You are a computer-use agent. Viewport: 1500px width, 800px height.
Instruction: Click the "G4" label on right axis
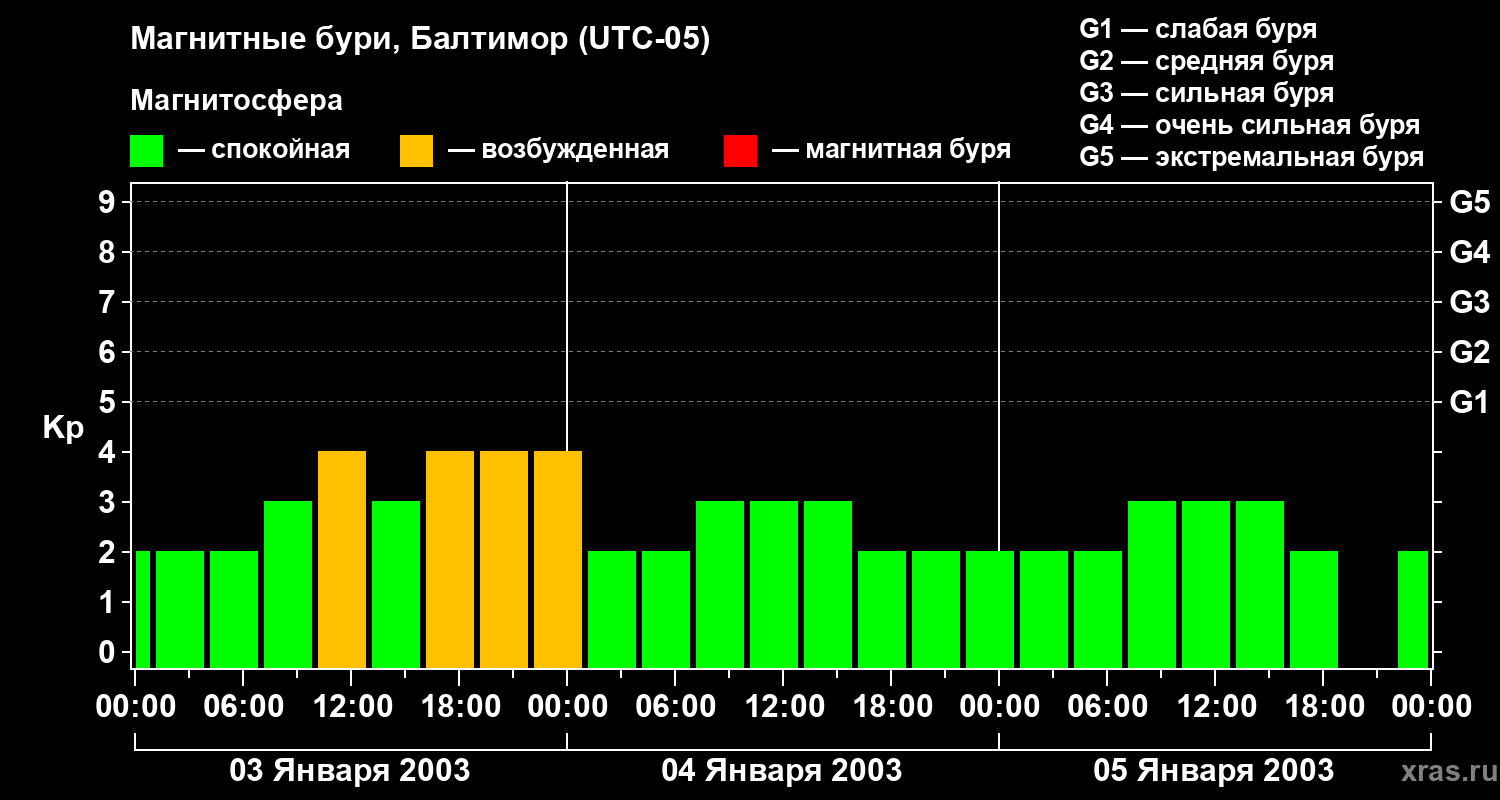tap(1469, 252)
